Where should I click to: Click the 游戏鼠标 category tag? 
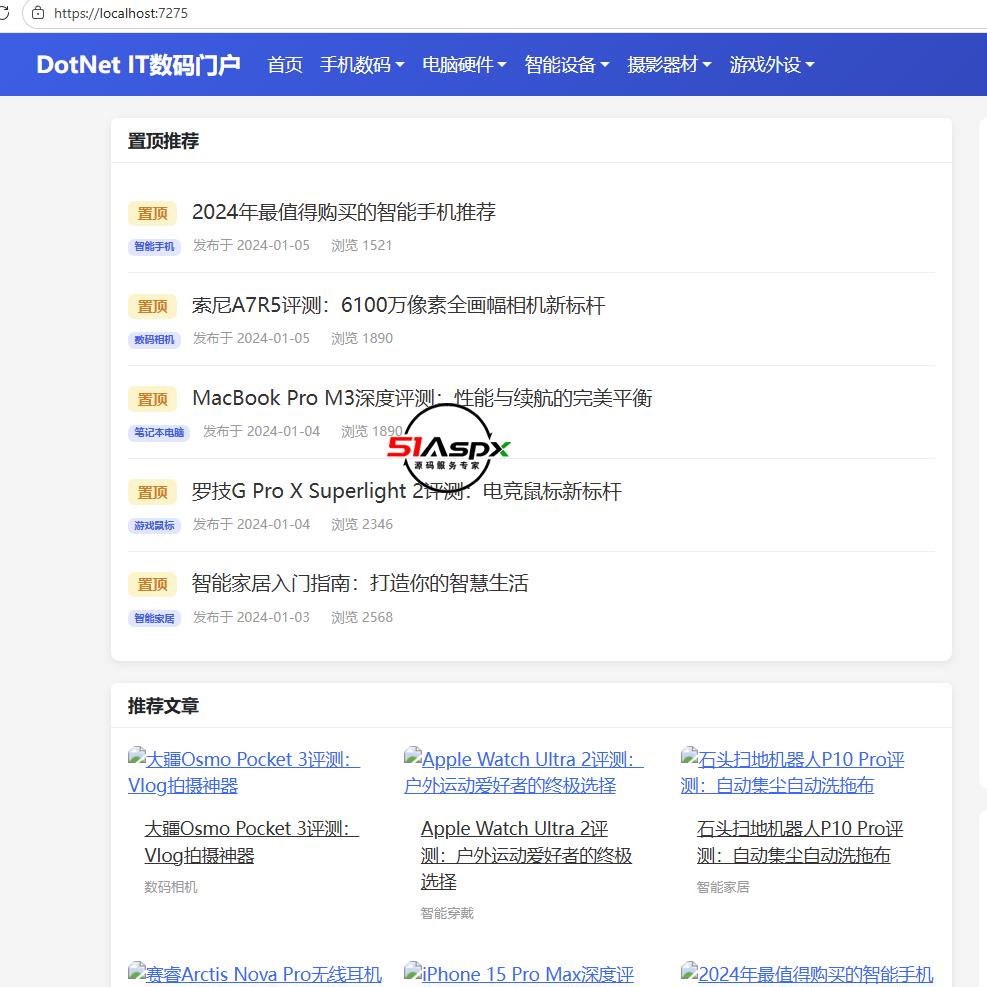tap(154, 525)
